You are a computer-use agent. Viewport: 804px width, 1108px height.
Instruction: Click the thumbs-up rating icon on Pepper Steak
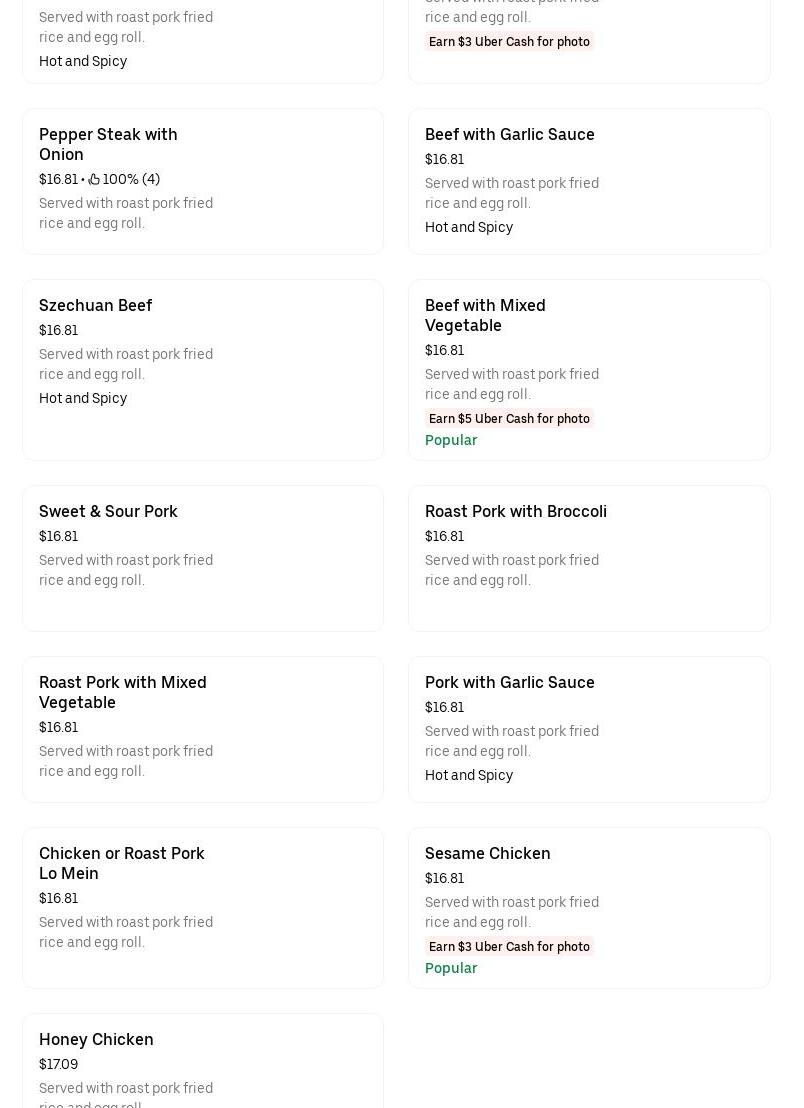pyautogui.click(x=94, y=180)
